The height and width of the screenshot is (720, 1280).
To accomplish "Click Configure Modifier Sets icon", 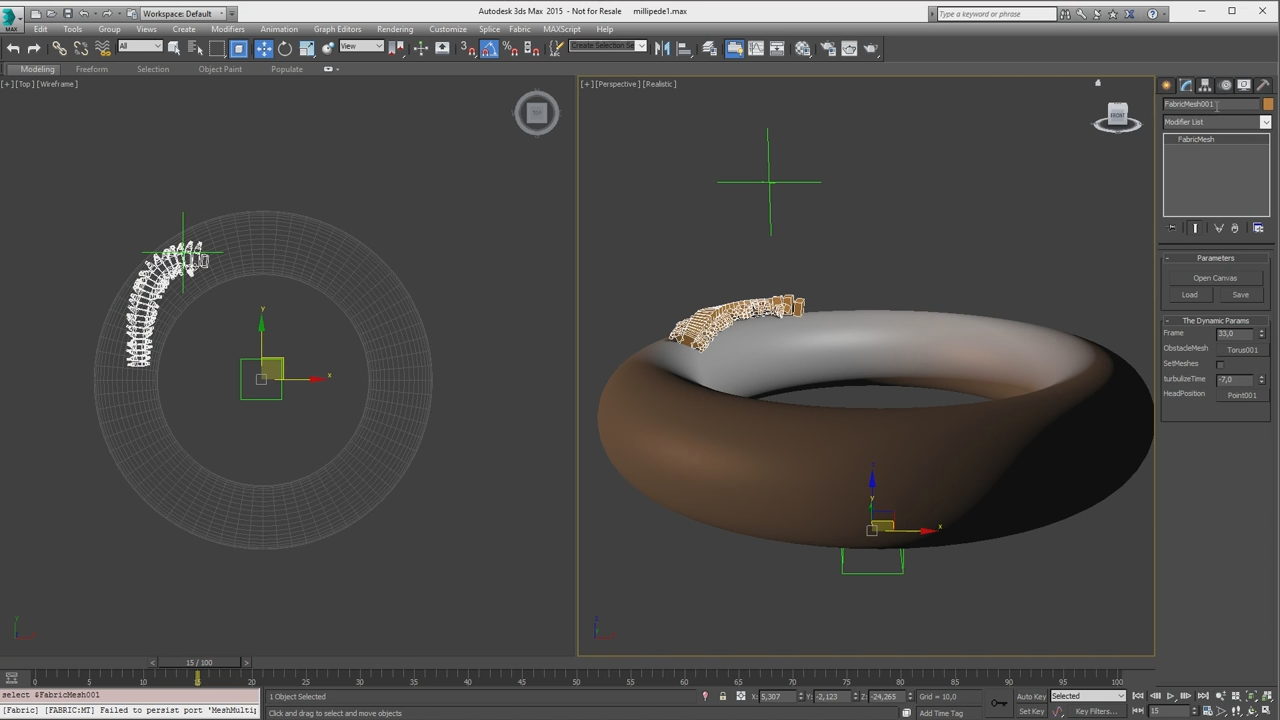I will [x=1258, y=228].
